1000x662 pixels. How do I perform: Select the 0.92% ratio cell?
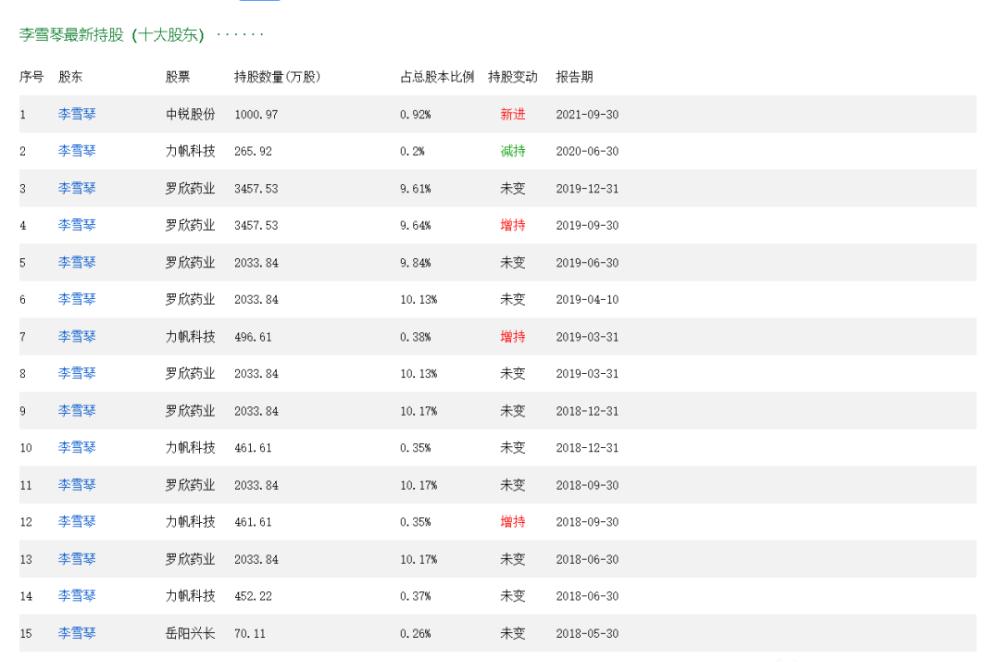415,115
